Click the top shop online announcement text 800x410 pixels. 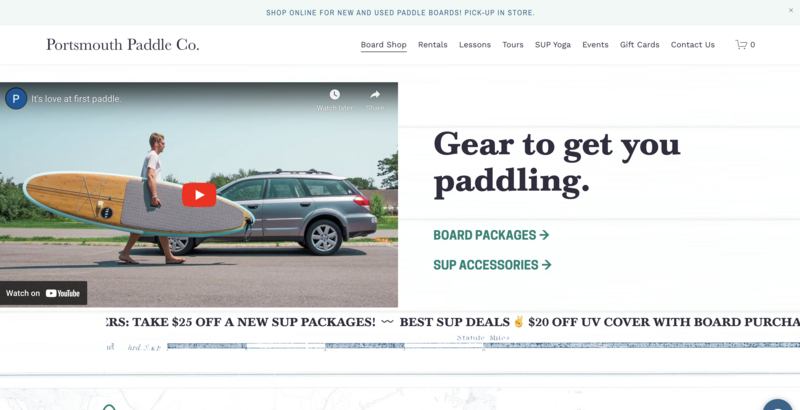(x=401, y=13)
